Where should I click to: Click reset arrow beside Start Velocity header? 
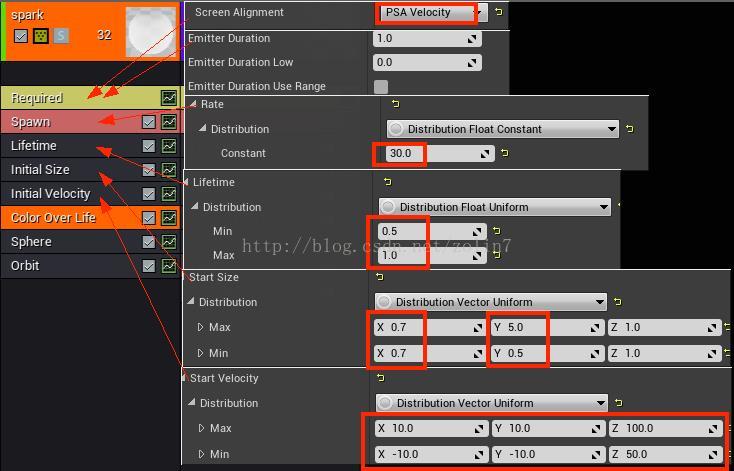381,378
